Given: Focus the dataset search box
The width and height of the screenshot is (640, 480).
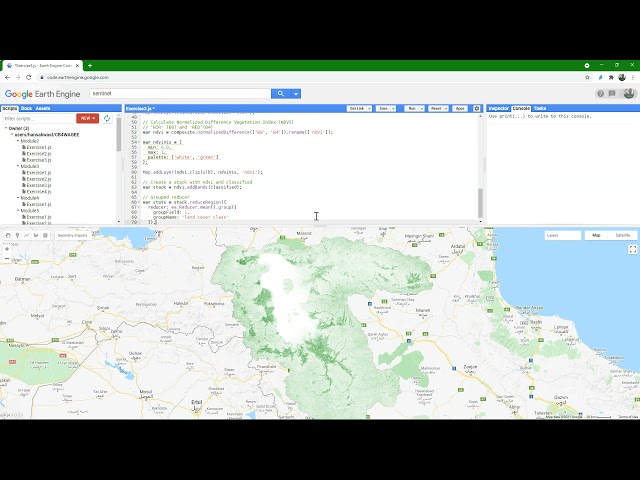Looking at the screenshot, I should (x=180, y=94).
